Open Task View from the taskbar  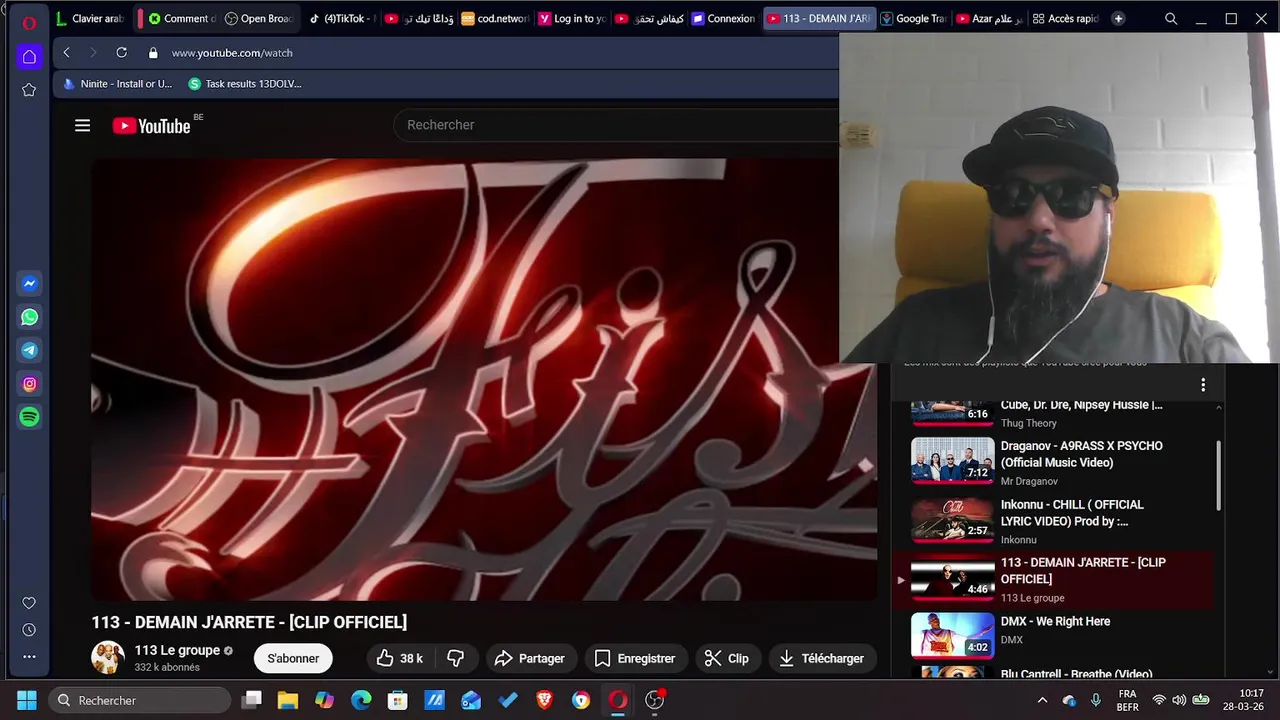(252, 700)
